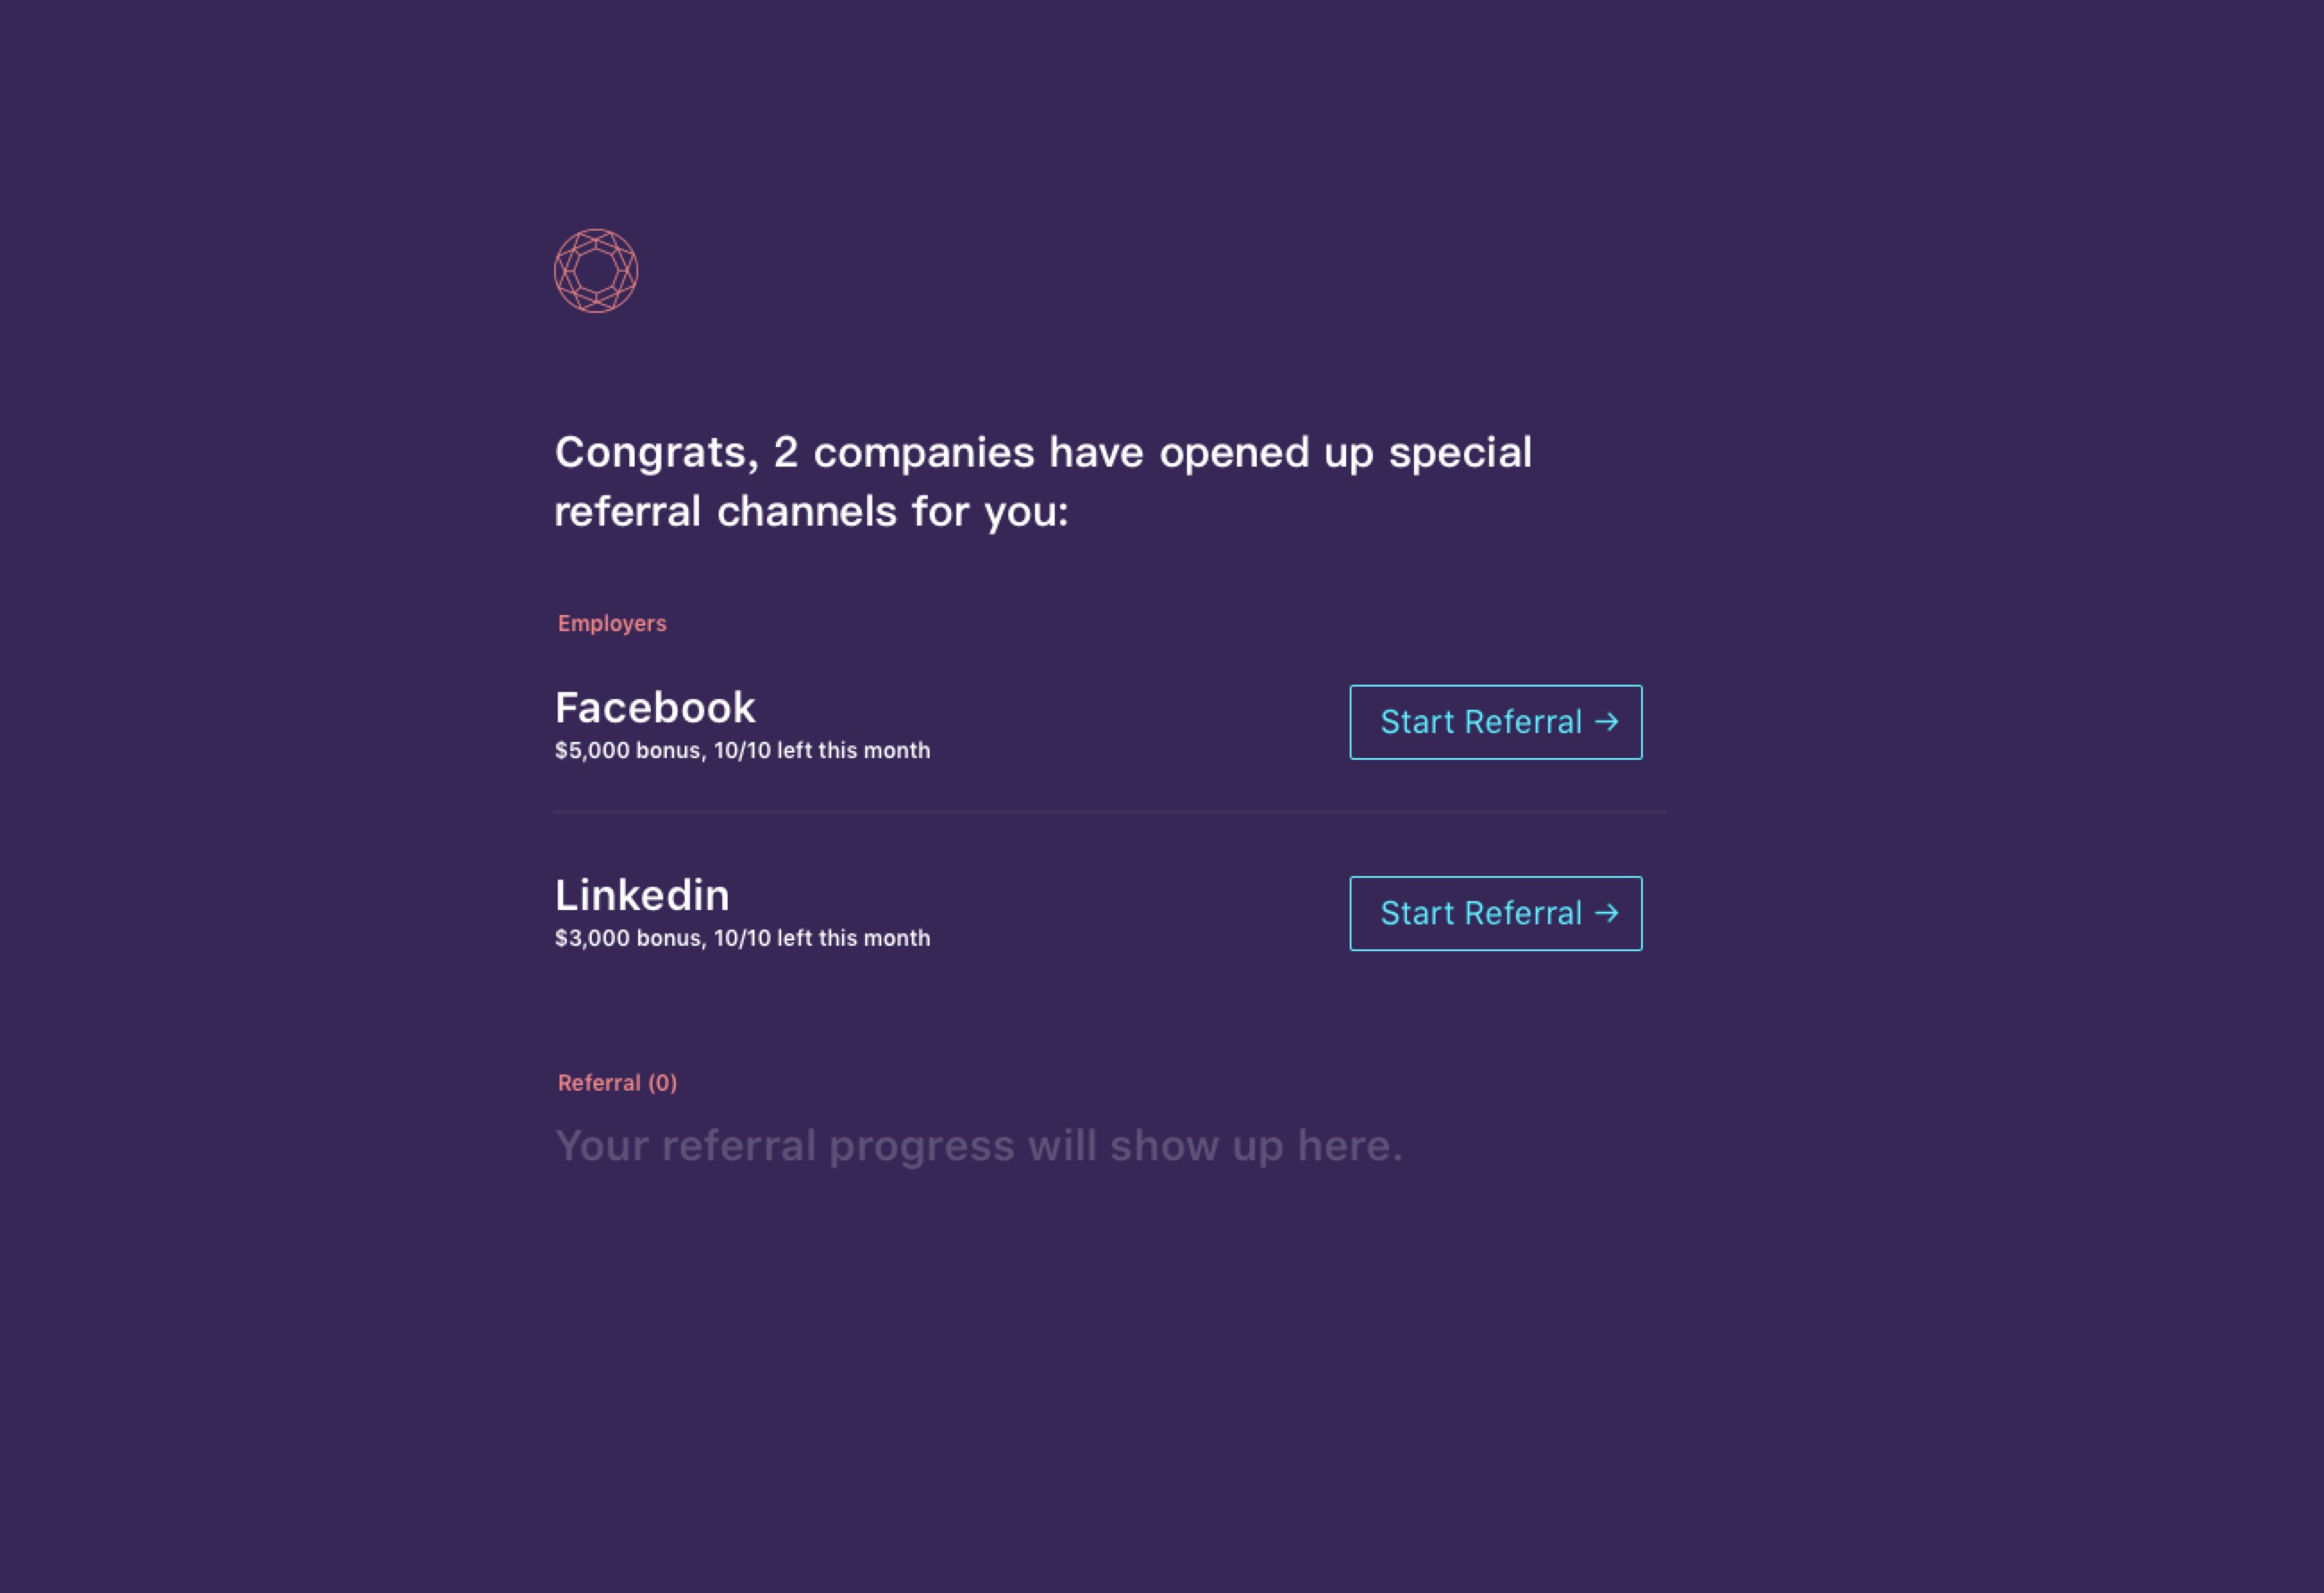Image resolution: width=2324 pixels, height=1593 pixels.
Task: Click the "Your referral progress will show up here" placeholder
Action: [979, 1146]
